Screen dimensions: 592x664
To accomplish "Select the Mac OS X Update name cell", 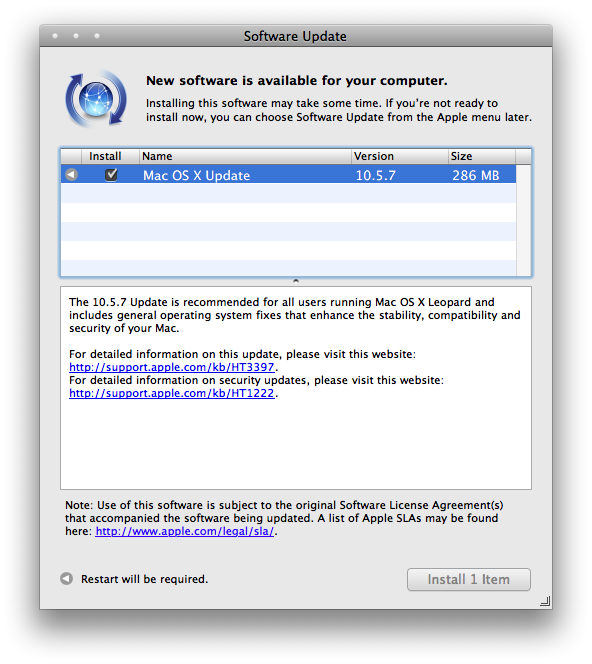I will pos(196,175).
